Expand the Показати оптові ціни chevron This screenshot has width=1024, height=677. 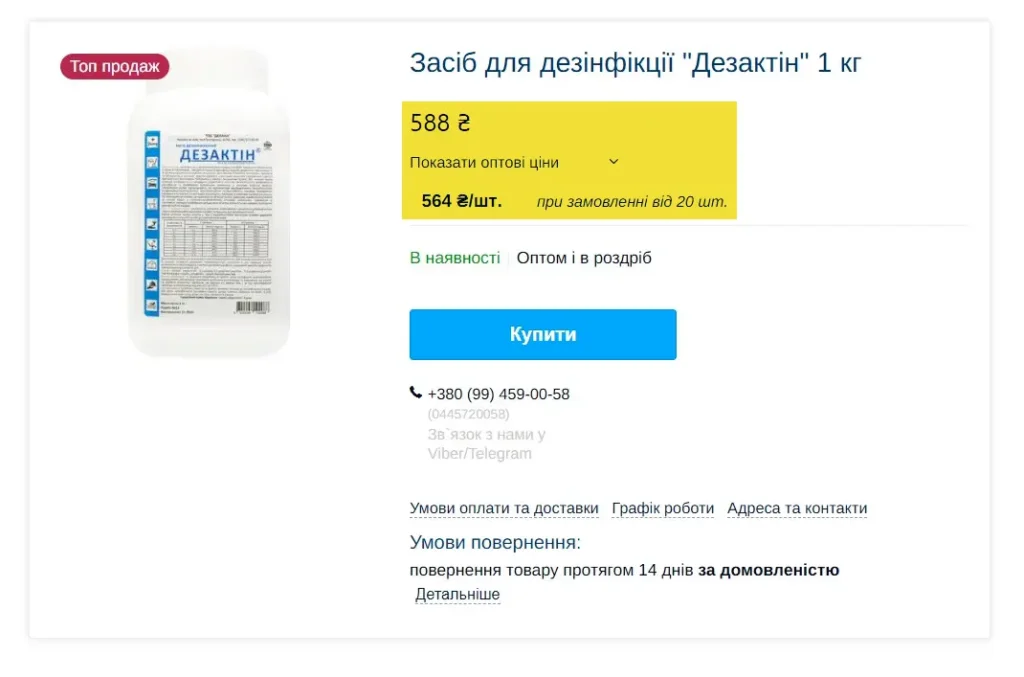point(613,161)
